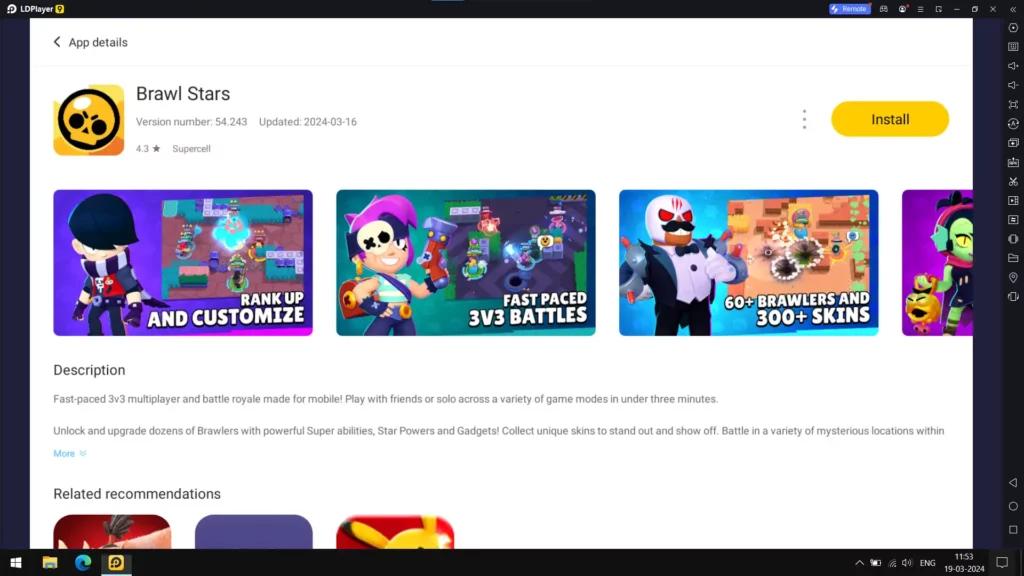Open video recorder icon in sidebar
Image resolution: width=1024 pixels, height=576 pixels.
coord(1013,200)
